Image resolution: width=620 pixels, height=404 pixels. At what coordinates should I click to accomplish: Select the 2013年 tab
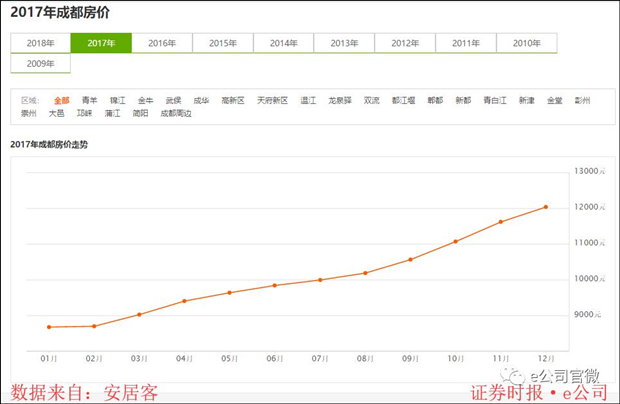pos(344,43)
